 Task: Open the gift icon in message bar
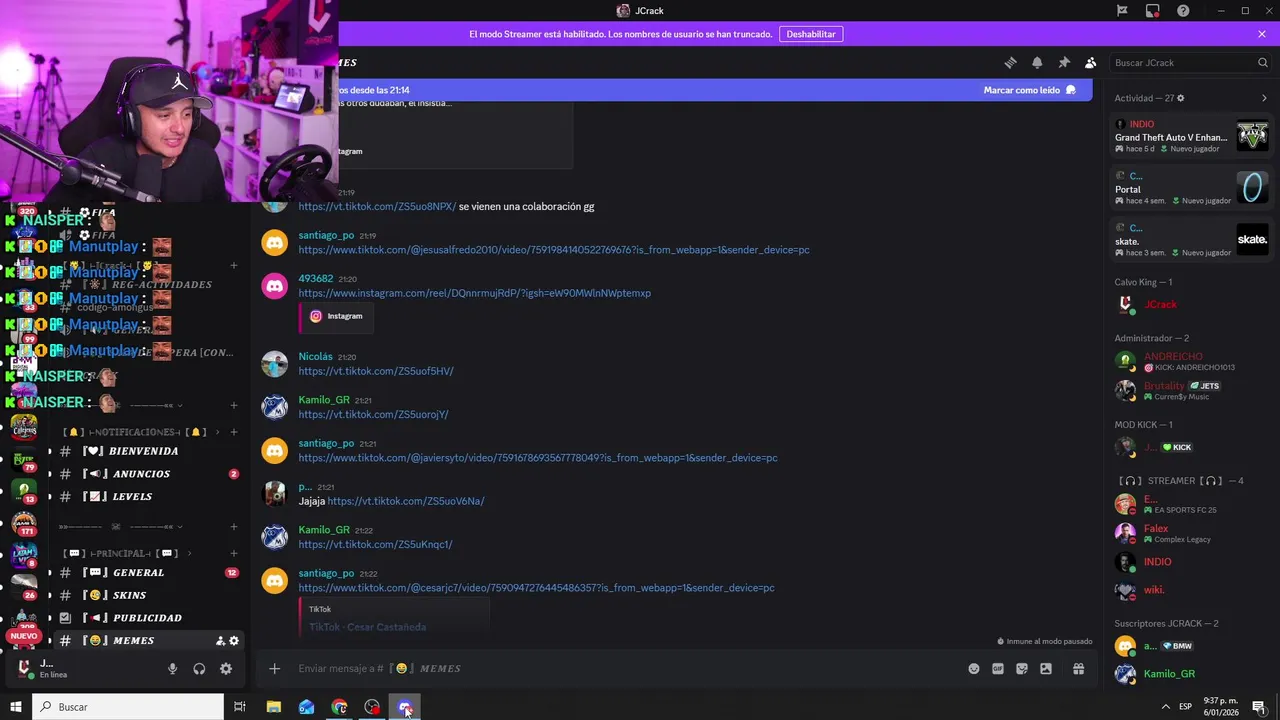pos(1078,669)
